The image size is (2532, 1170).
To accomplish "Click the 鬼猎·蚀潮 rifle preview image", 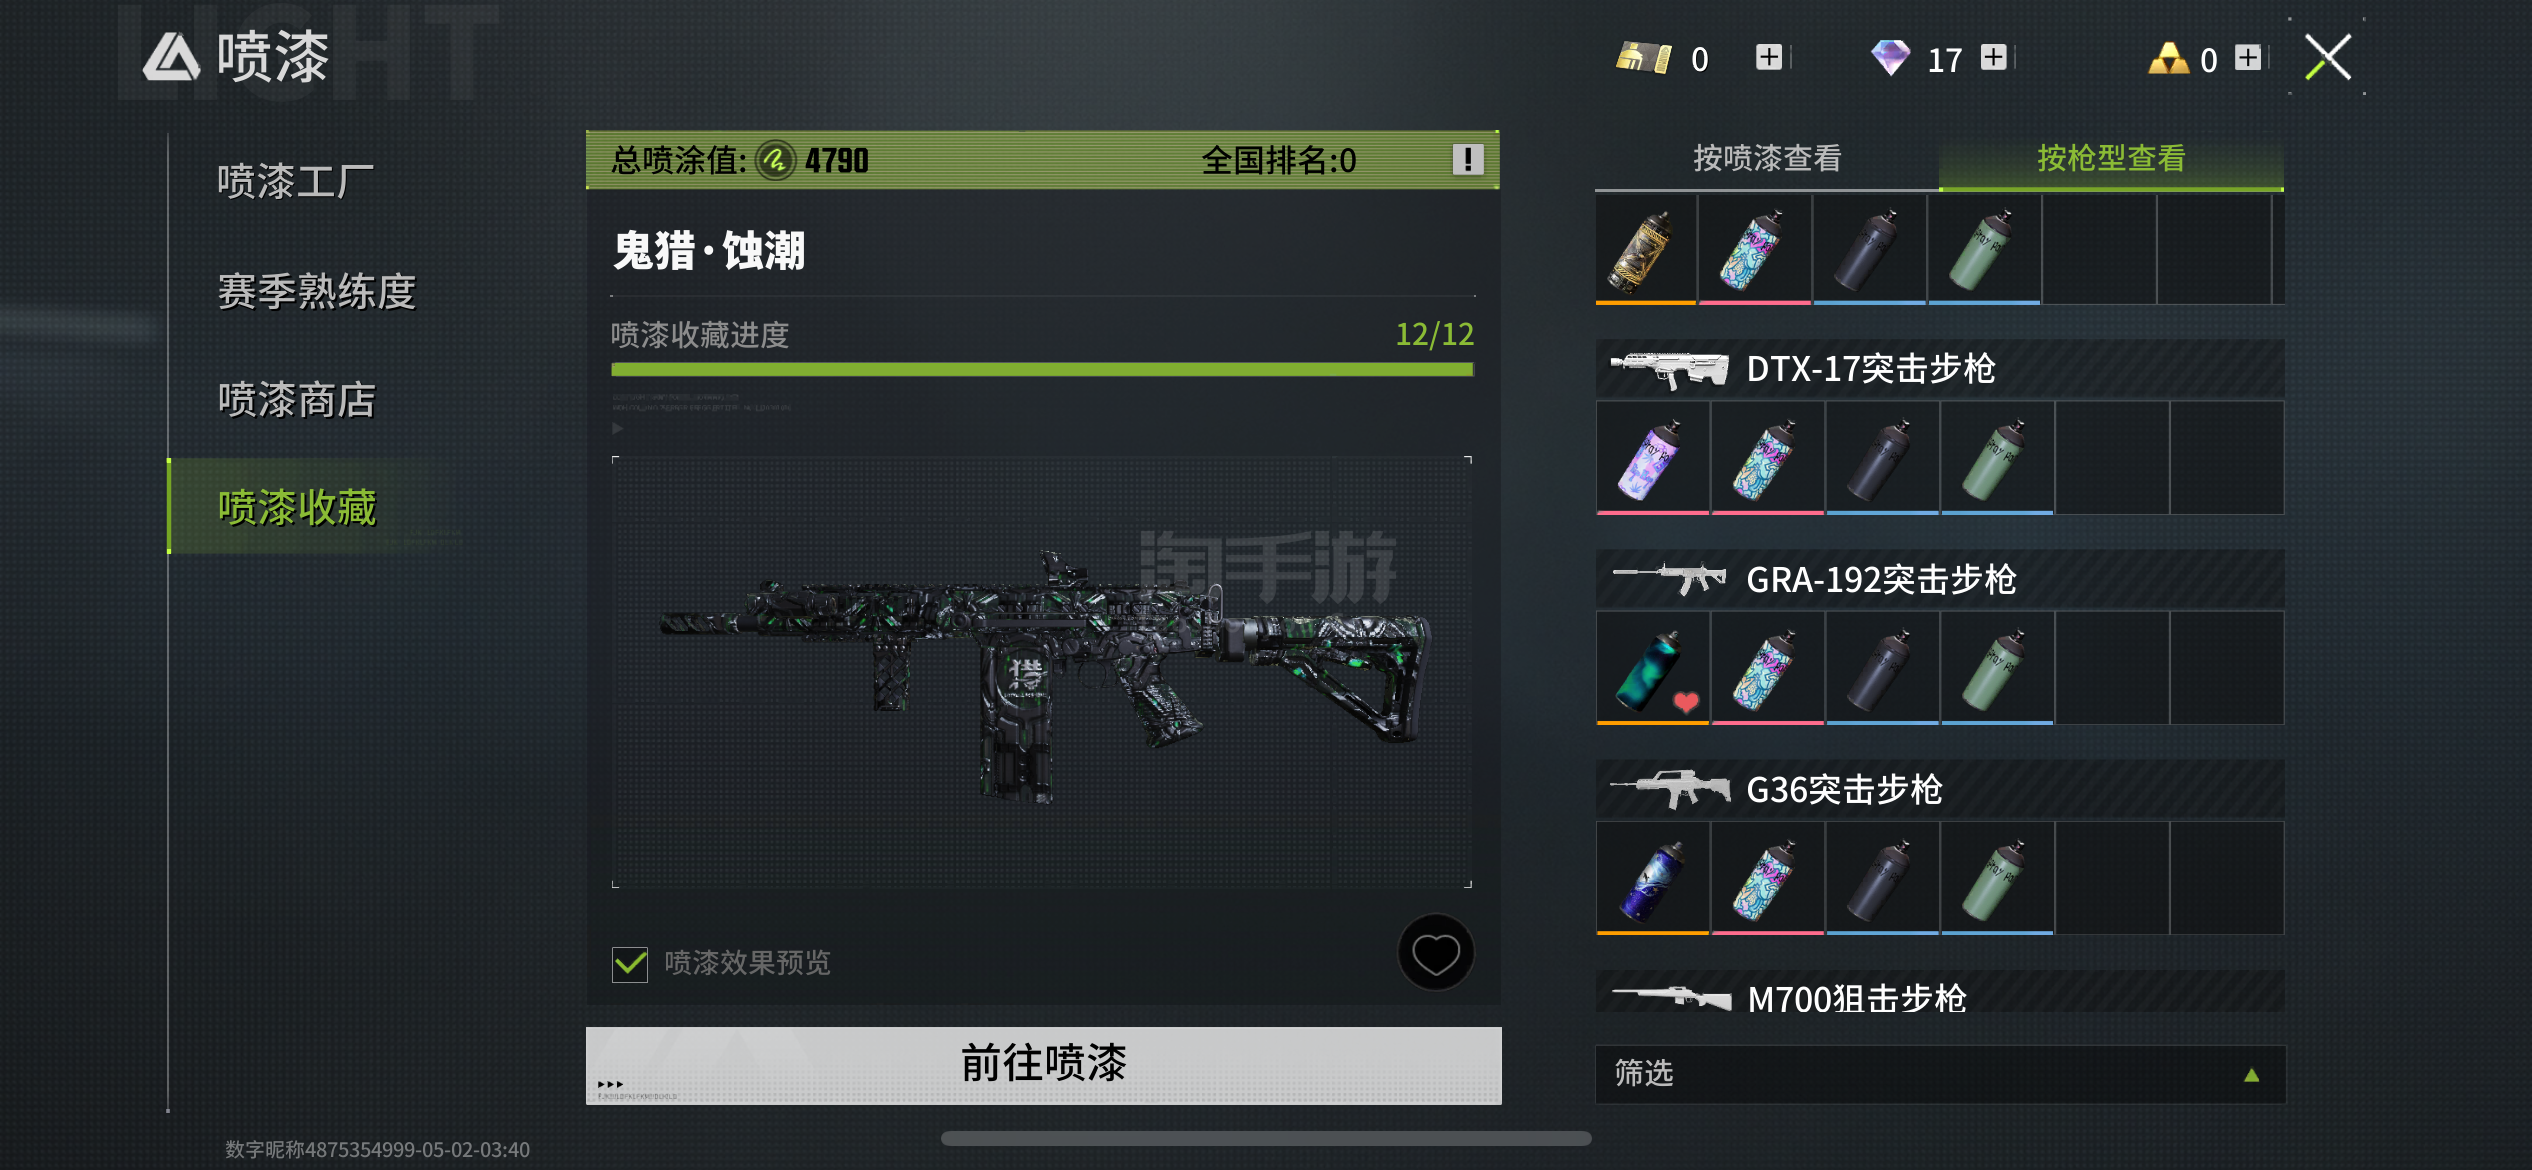I will tap(1042, 672).
